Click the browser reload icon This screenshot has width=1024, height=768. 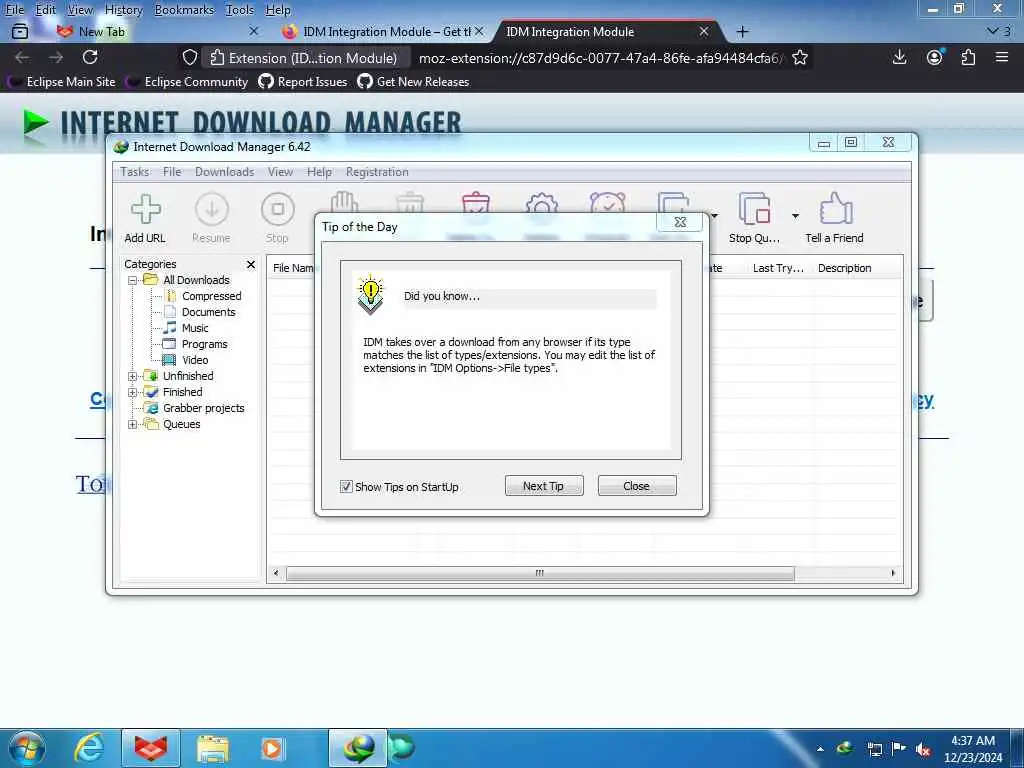point(90,57)
